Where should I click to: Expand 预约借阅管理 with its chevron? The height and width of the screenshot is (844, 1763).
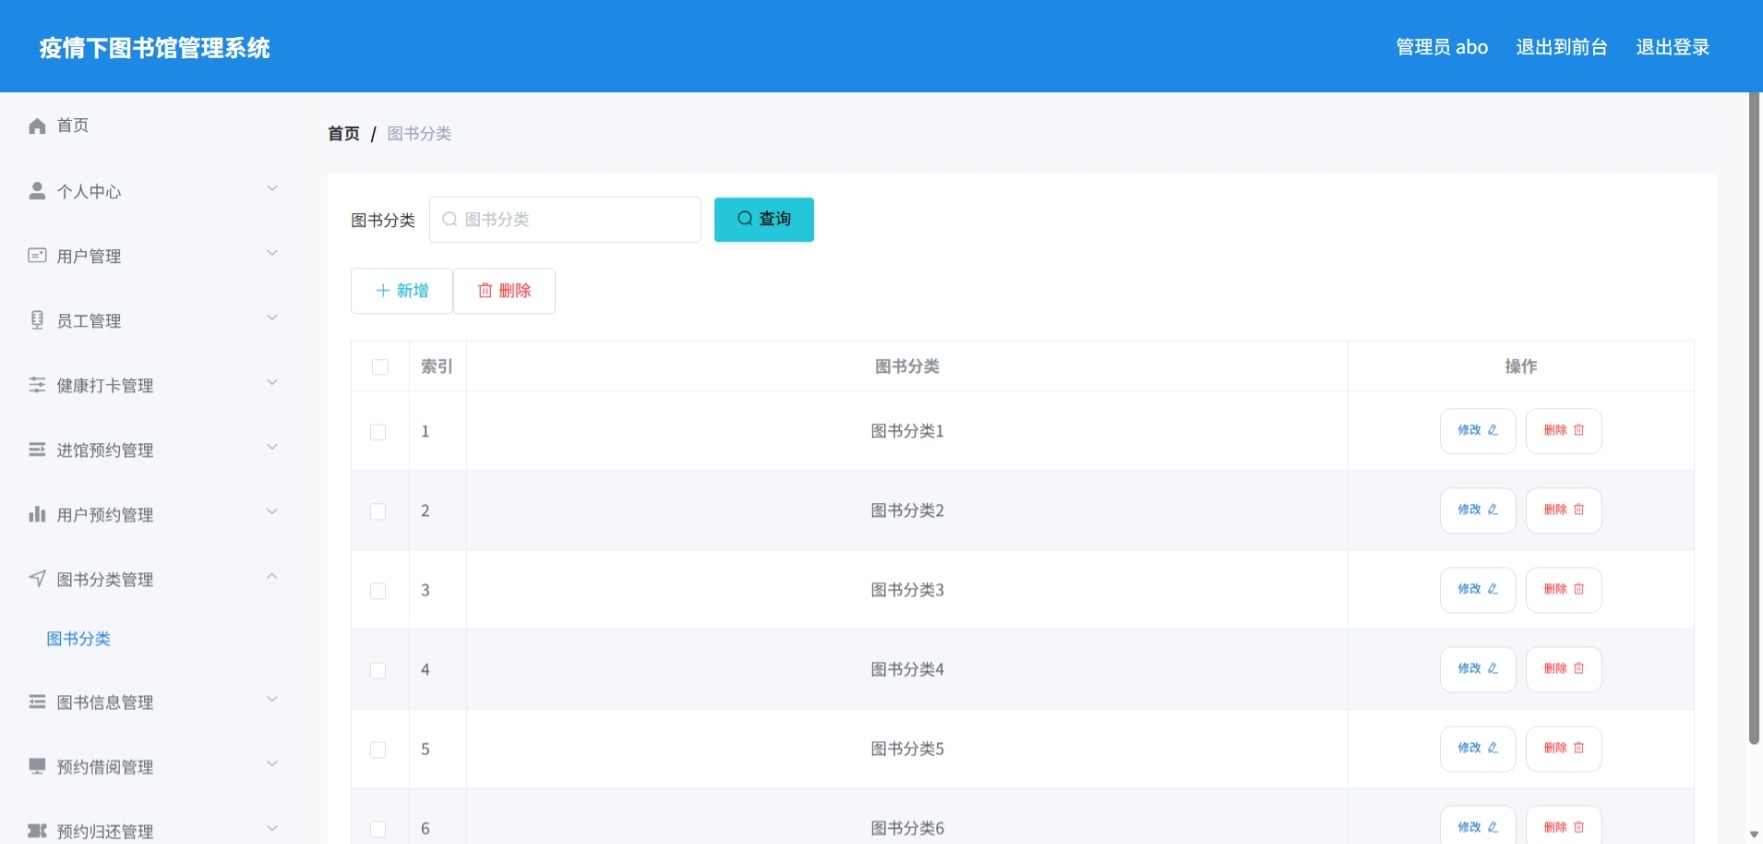(x=272, y=764)
